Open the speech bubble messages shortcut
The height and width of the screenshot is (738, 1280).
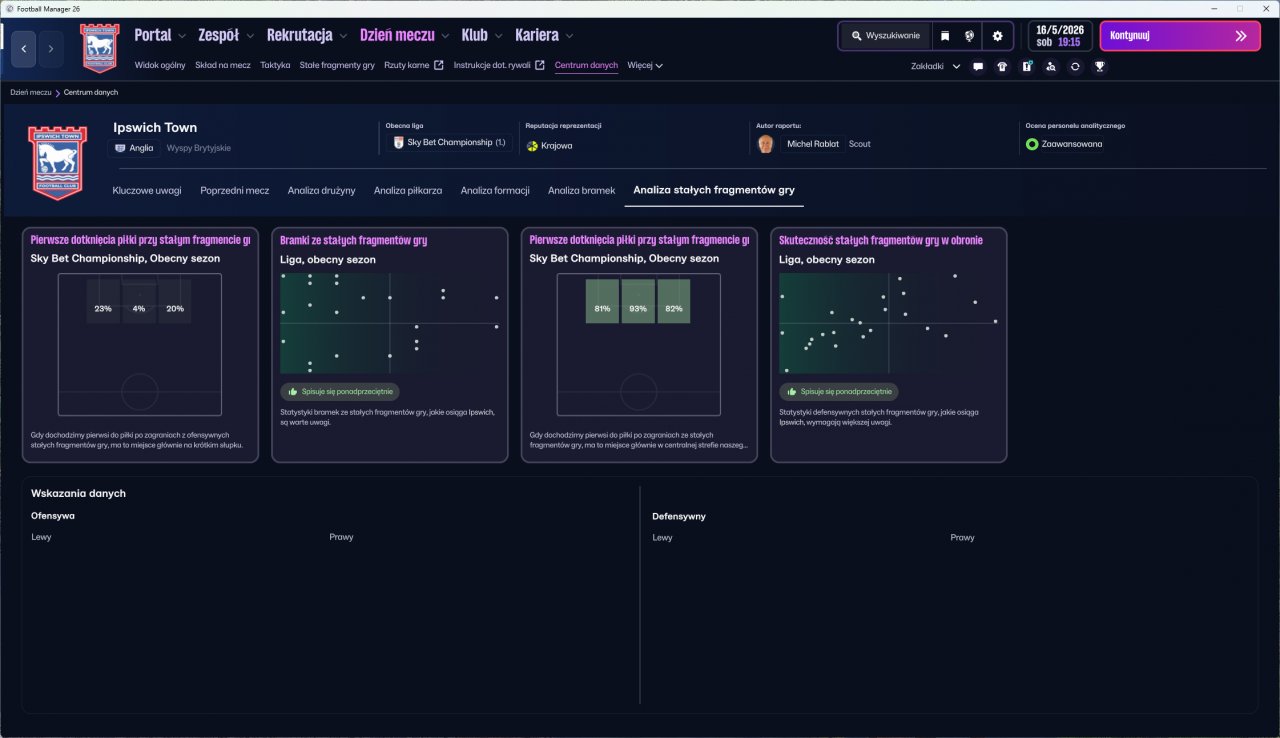tap(978, 66)
